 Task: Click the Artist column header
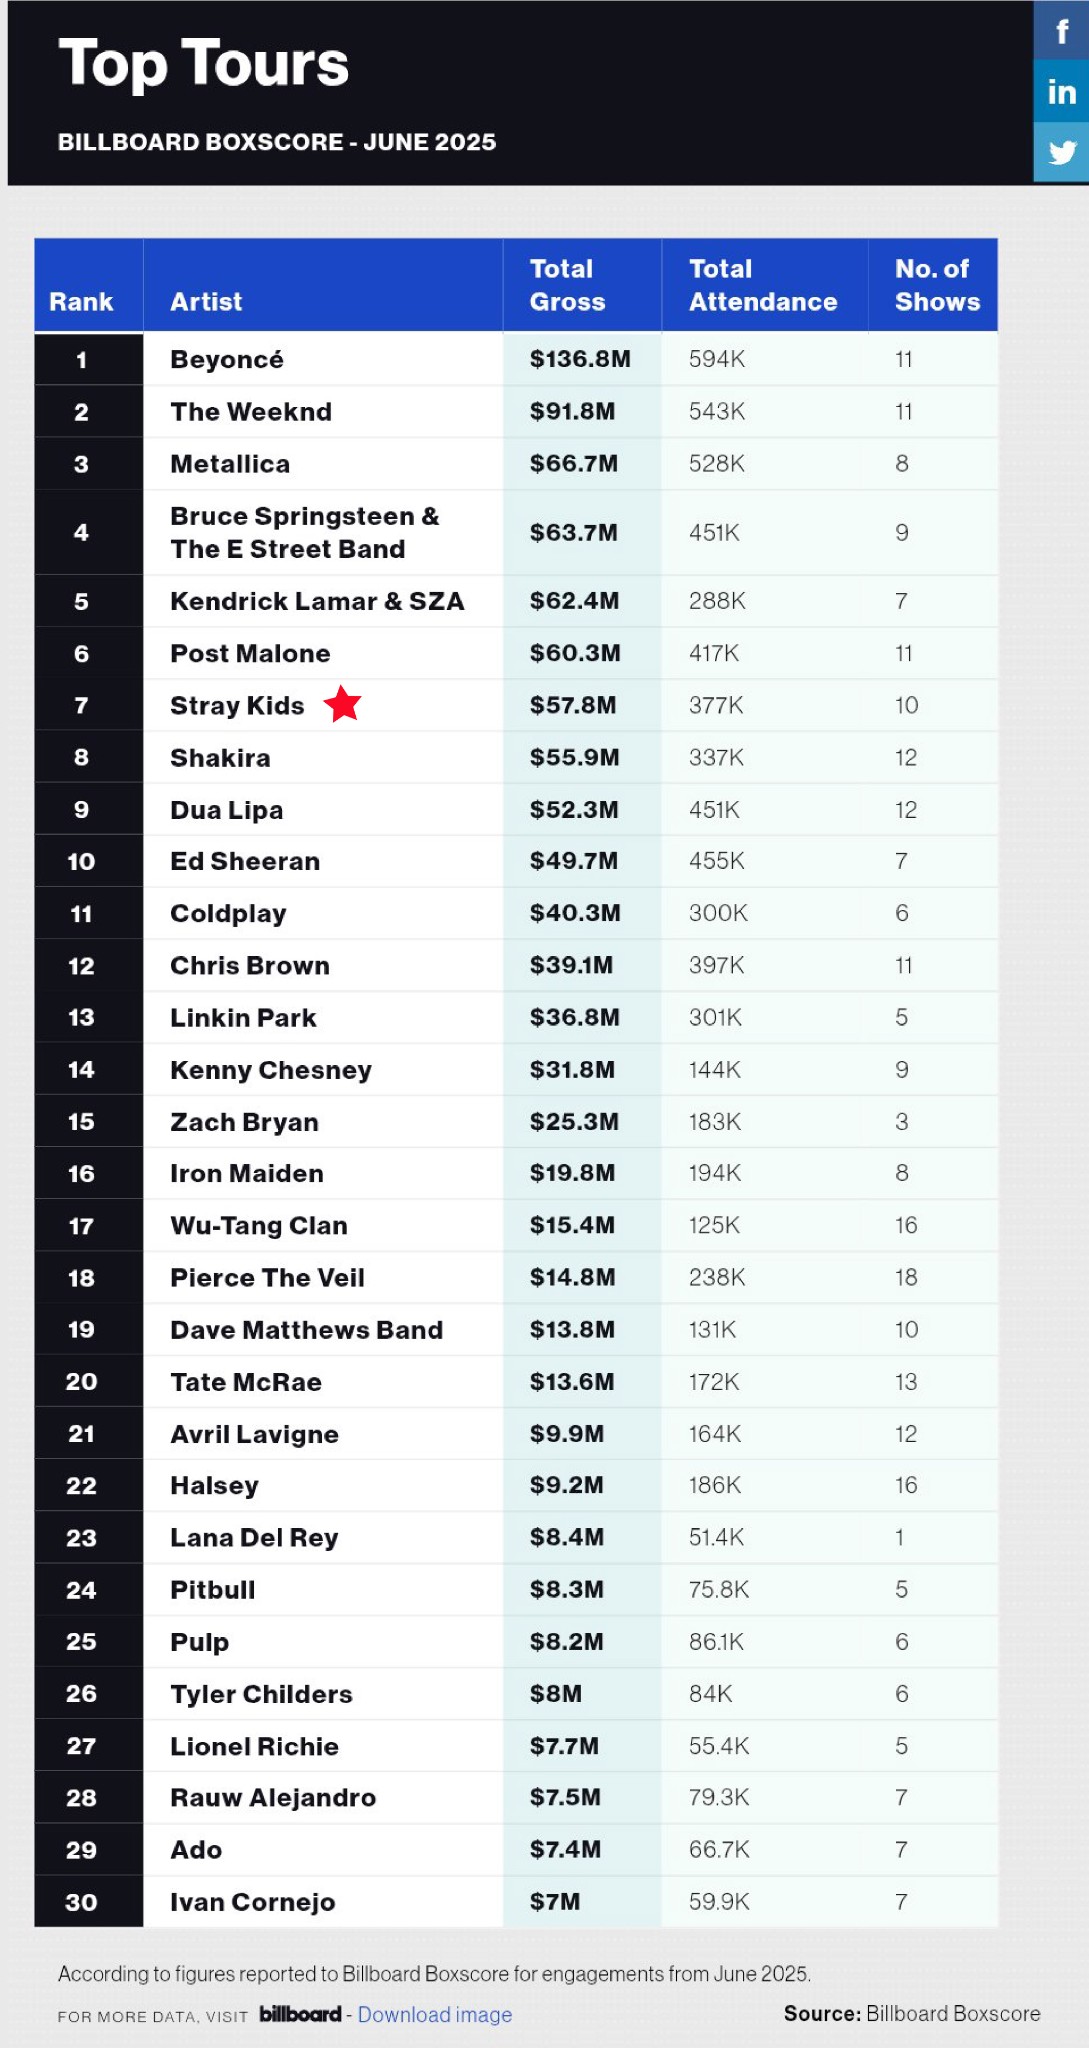click(206, 301)
